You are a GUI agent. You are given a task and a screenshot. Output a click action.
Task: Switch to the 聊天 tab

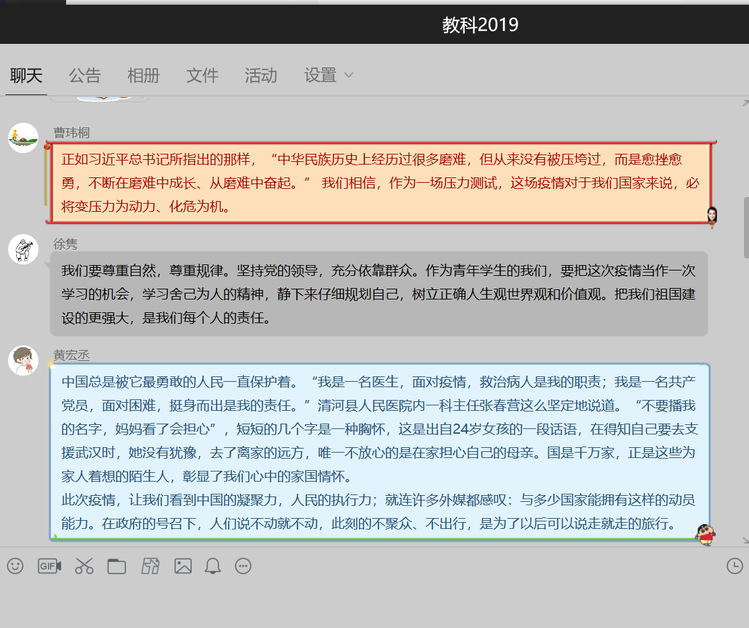coord(26,75)
